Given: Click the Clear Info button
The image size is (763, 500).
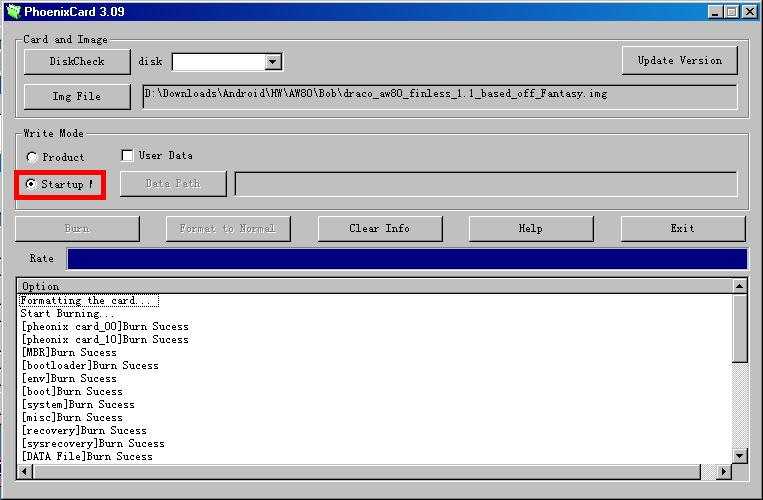Looking at the screenshot, I should 380,229.
